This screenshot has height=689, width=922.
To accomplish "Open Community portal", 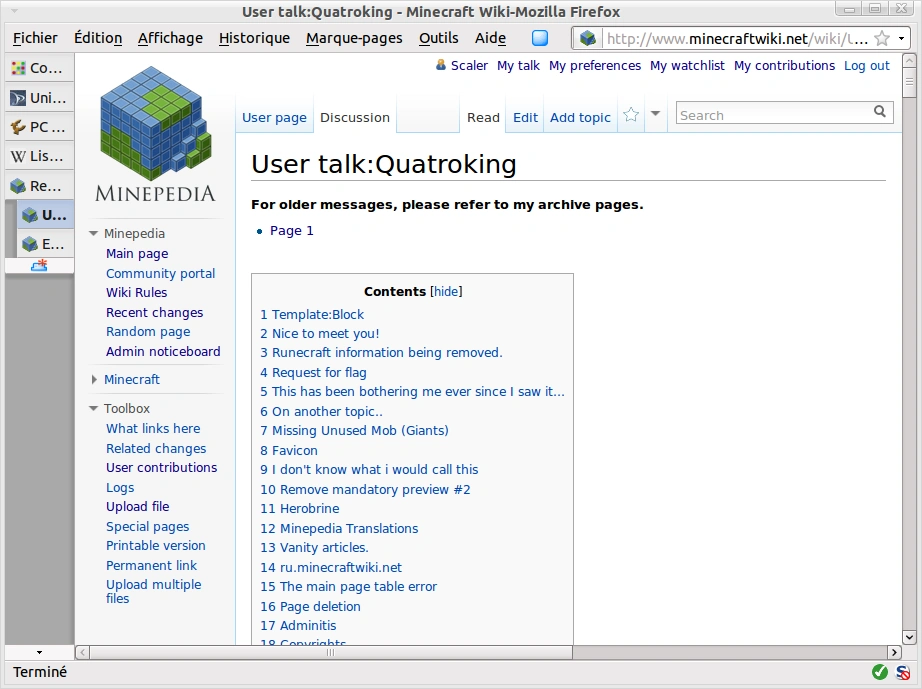I will coord(161,273).
